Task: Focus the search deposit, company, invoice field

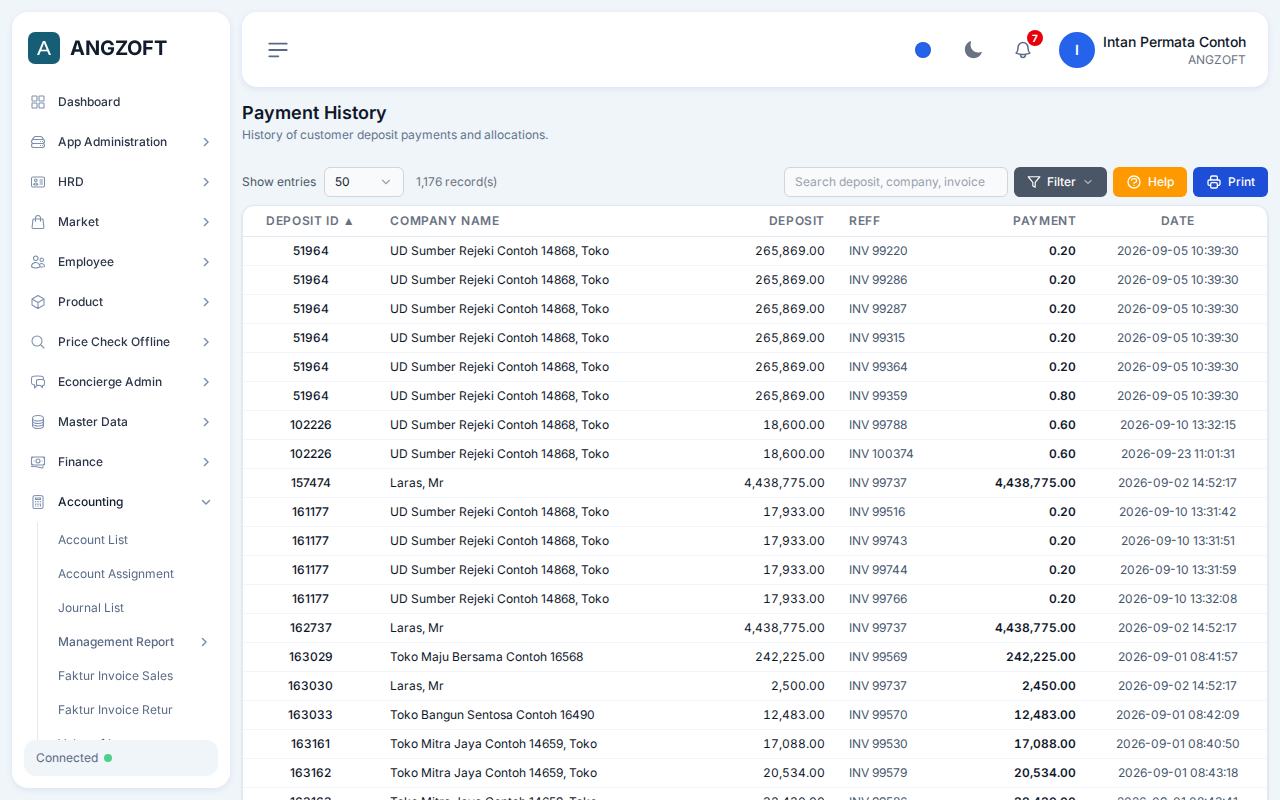Action: click(896, 182)
